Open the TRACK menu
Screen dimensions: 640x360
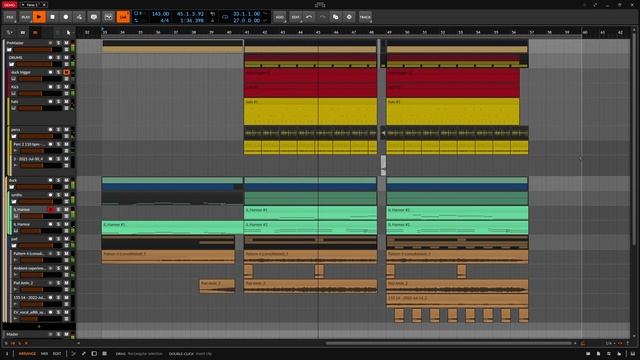(365, 17)
